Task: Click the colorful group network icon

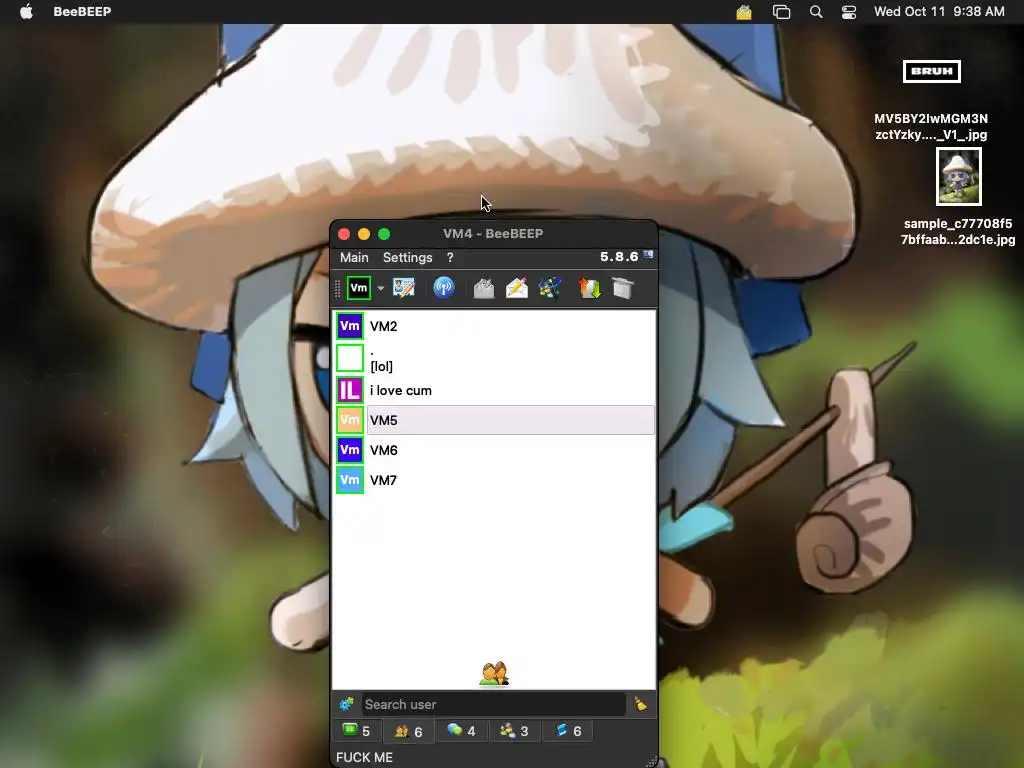Action: point(550,288)
